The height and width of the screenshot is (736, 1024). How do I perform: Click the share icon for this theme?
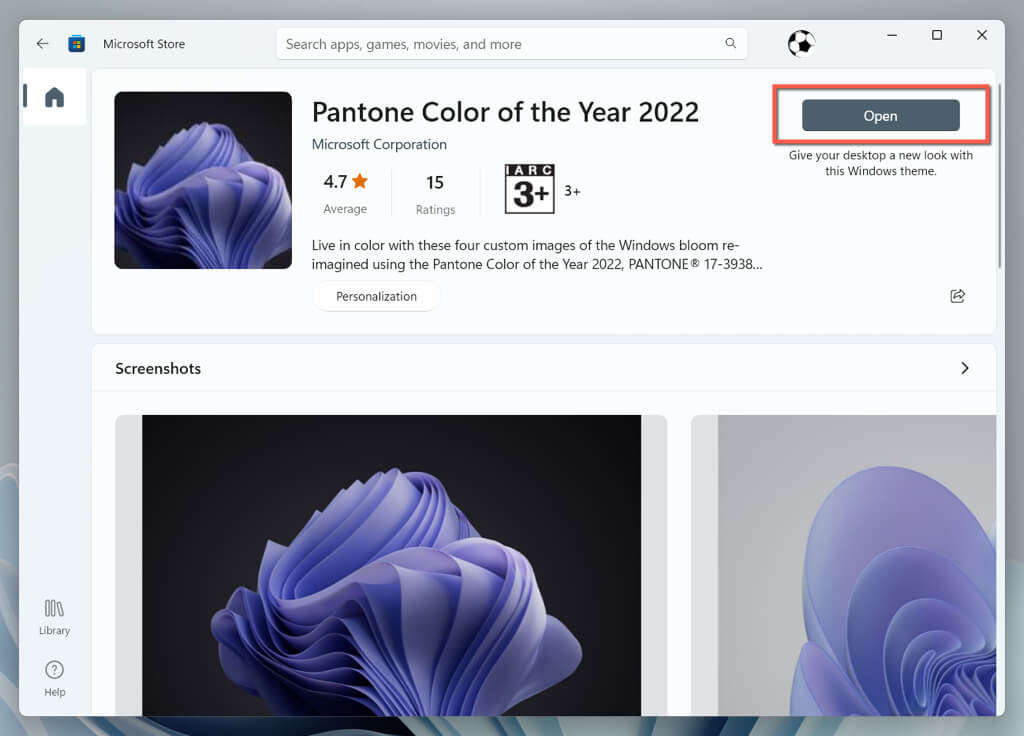(x=957, y=296)
